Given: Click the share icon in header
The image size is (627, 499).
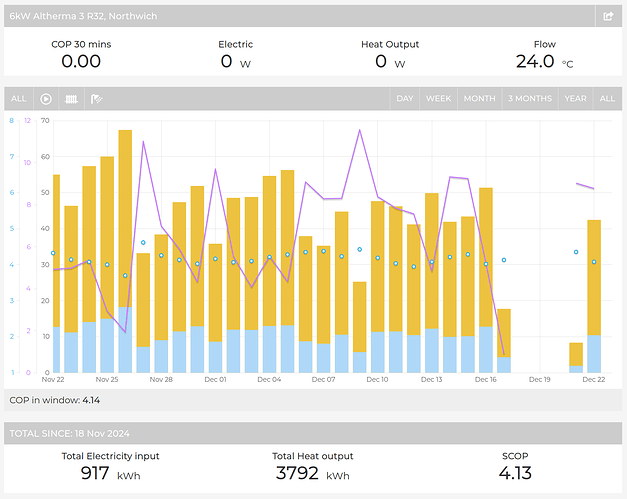Looking at the screenshot, I should pos(608,16).
